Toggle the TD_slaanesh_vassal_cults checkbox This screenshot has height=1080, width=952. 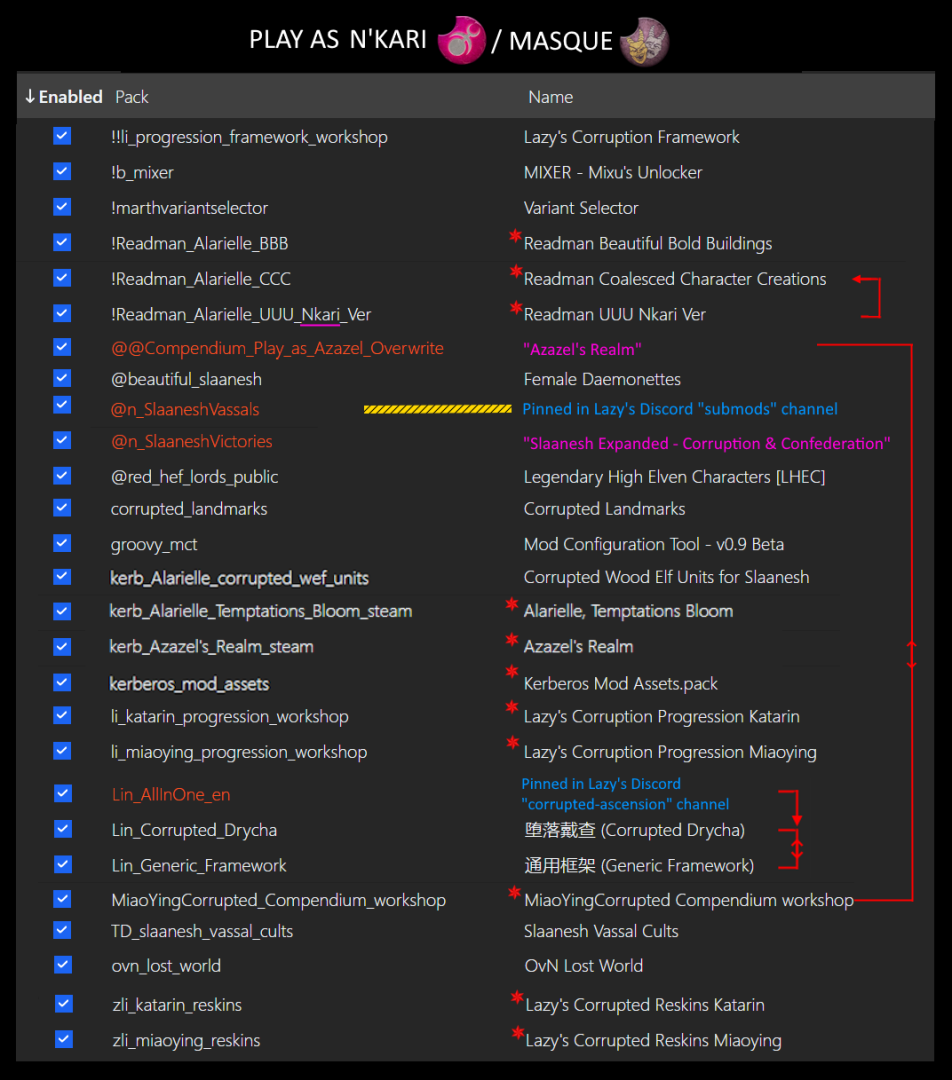62,930
